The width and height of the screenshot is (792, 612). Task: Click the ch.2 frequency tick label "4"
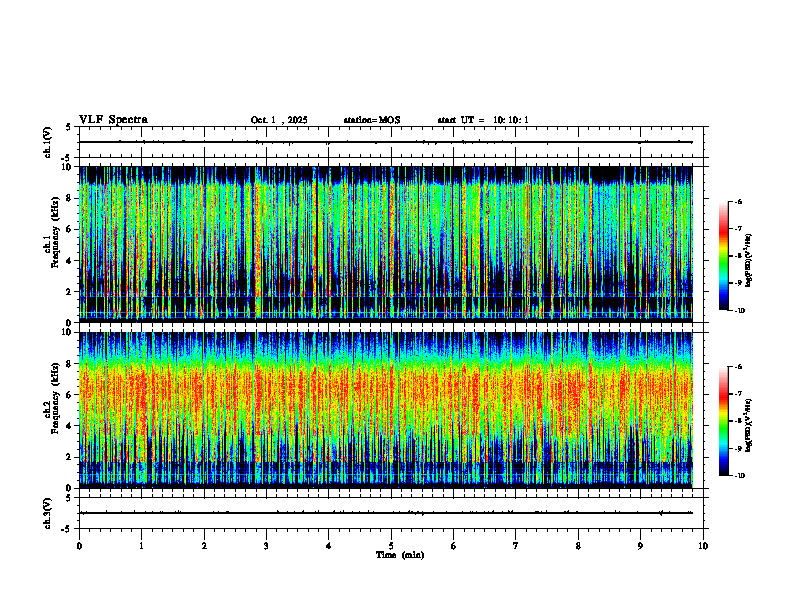[x=69, y=426]
